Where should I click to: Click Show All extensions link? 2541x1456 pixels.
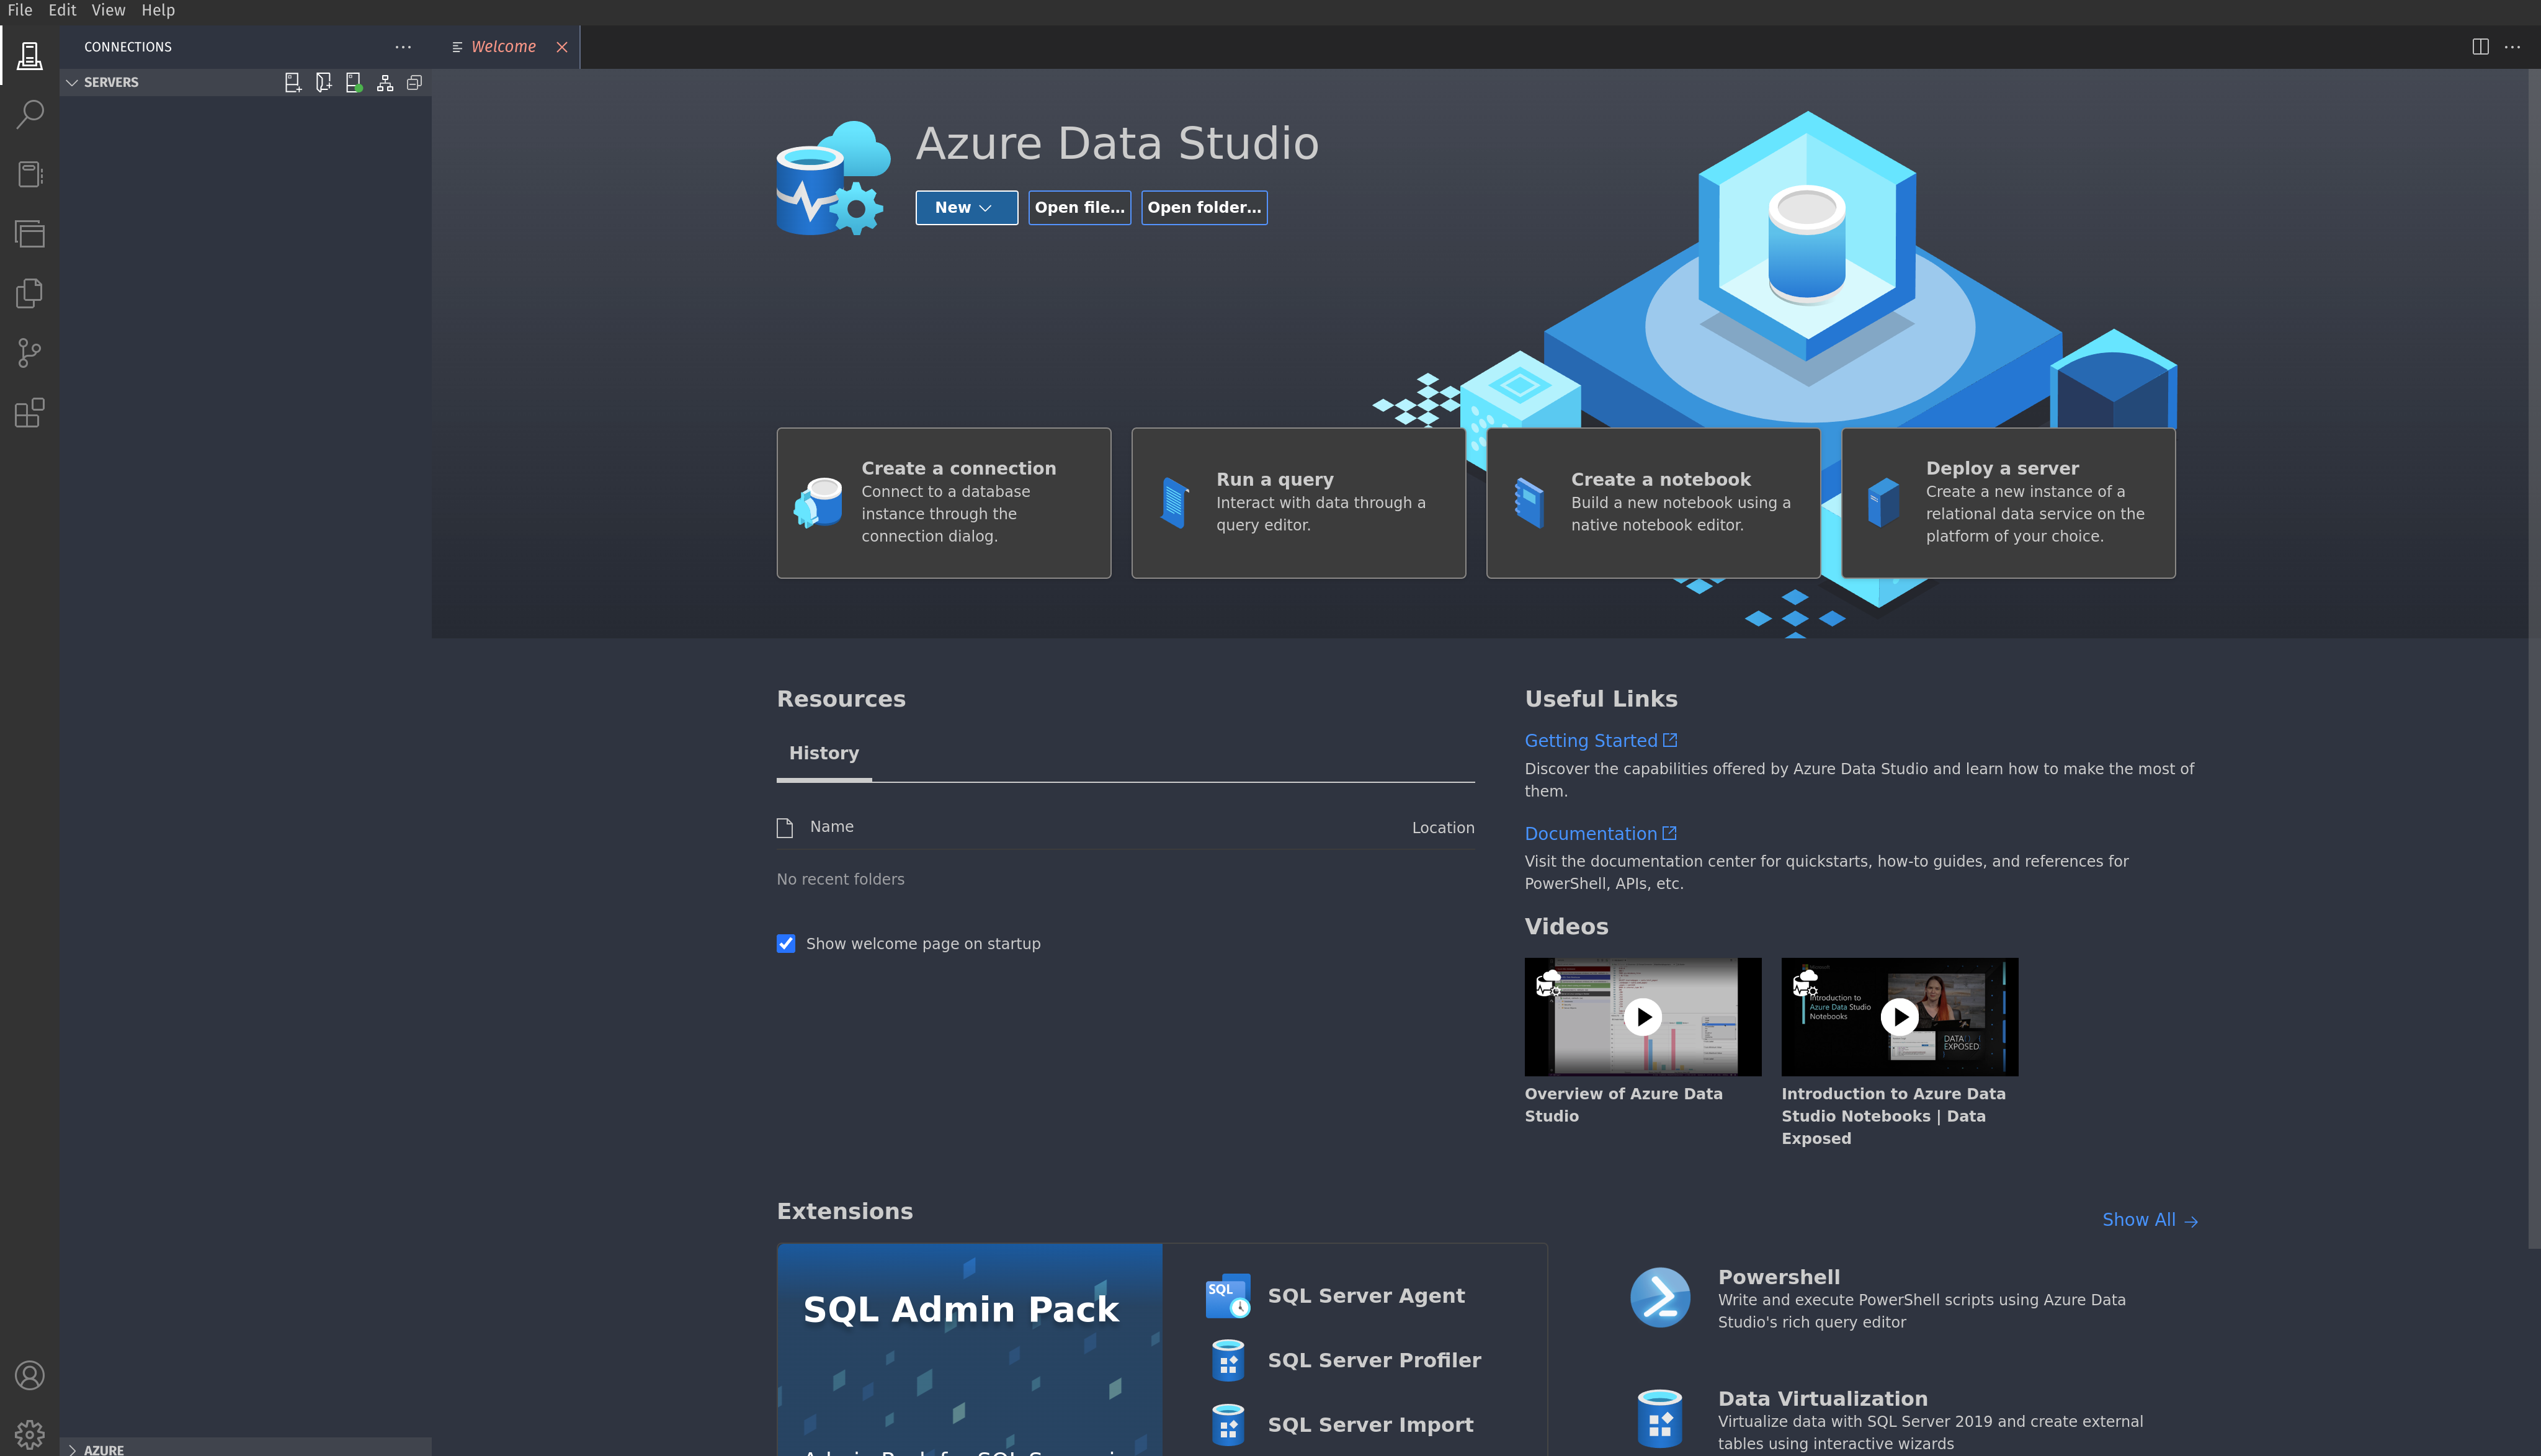(x=2149, y=1220)
